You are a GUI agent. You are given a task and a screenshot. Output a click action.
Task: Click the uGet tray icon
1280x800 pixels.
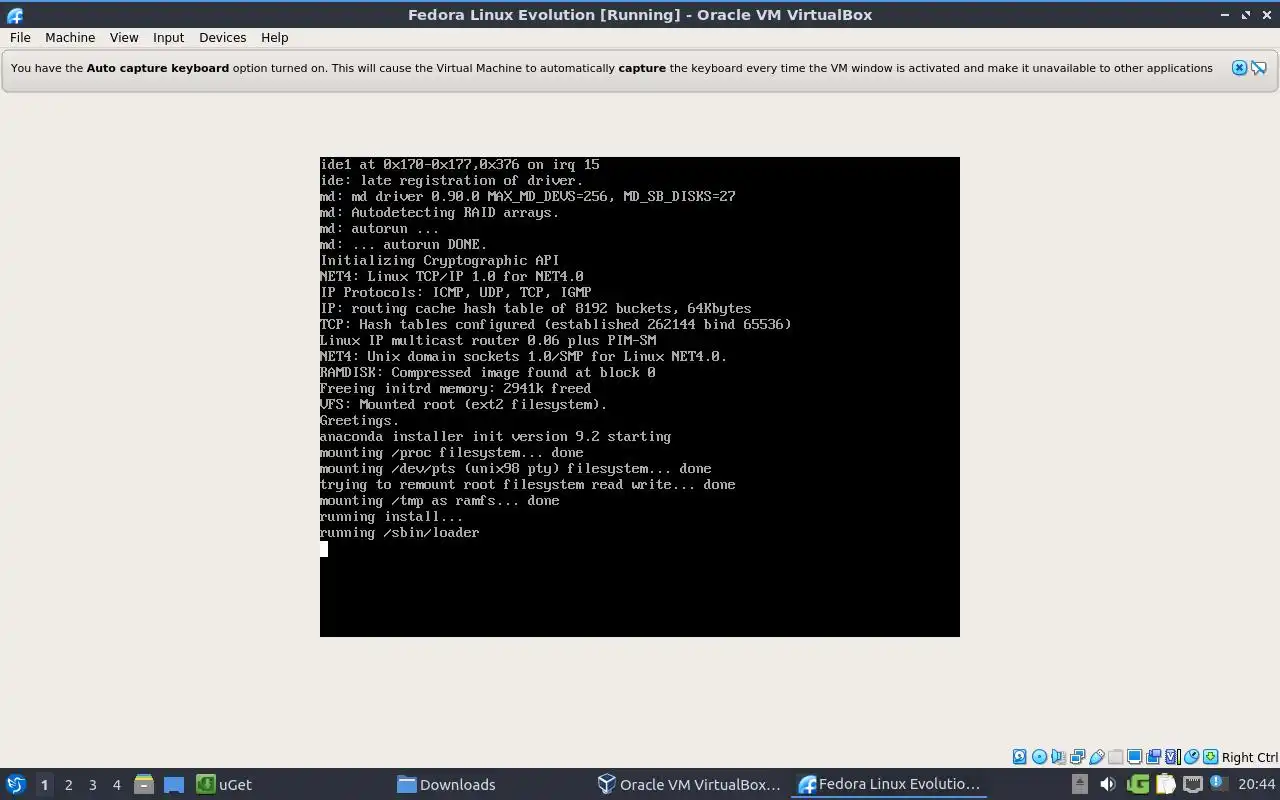[x=1138, y=784]
